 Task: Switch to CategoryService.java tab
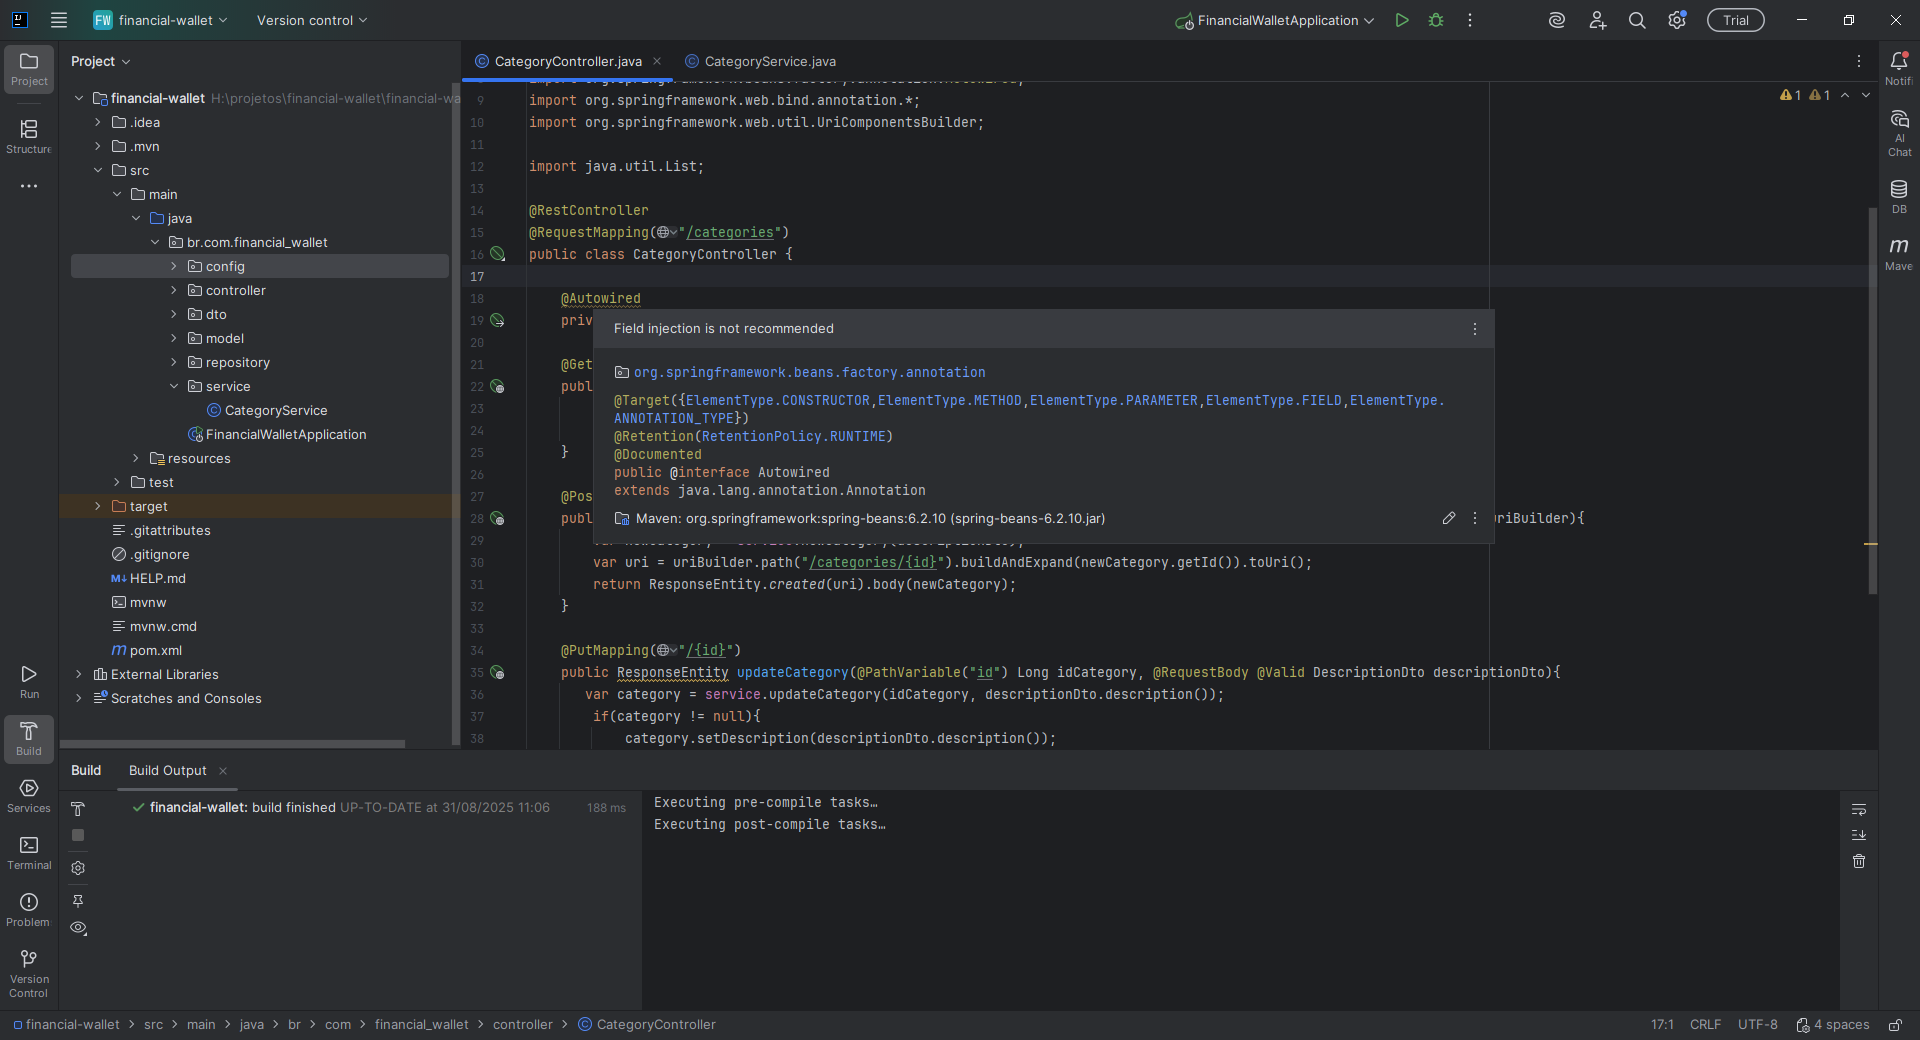tap(760, 61)
